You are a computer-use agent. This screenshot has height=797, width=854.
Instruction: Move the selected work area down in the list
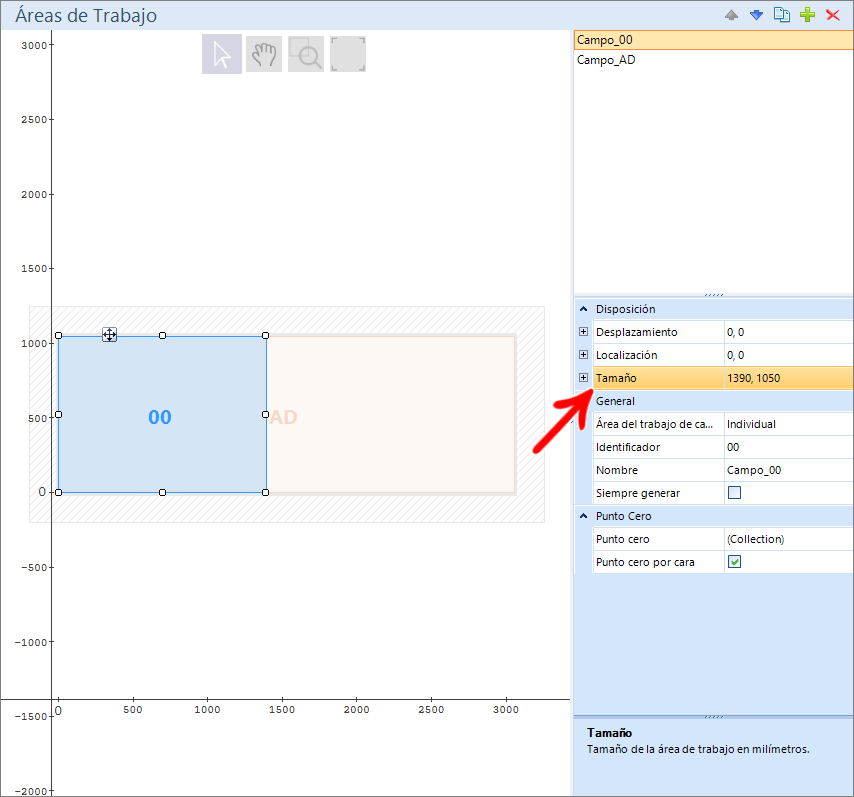point(757,16)
